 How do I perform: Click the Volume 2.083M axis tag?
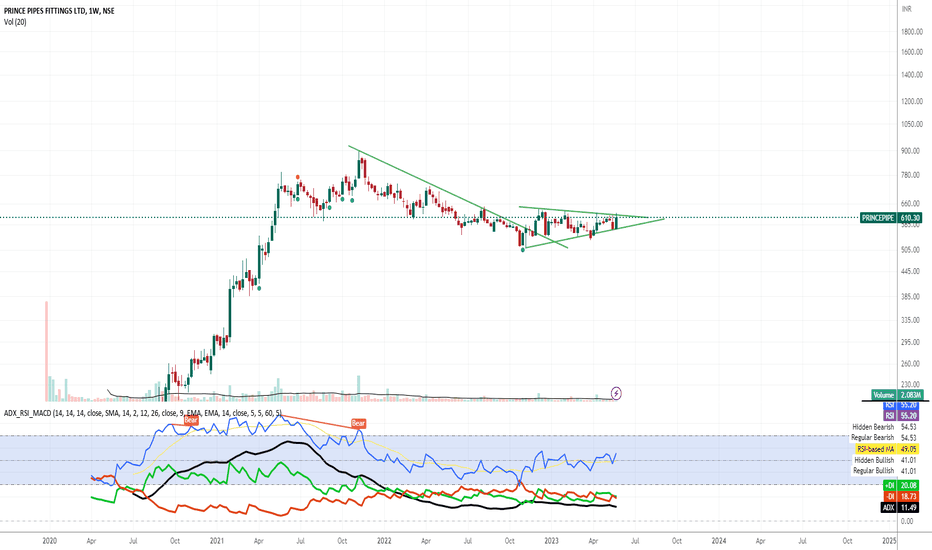(897, 395)
